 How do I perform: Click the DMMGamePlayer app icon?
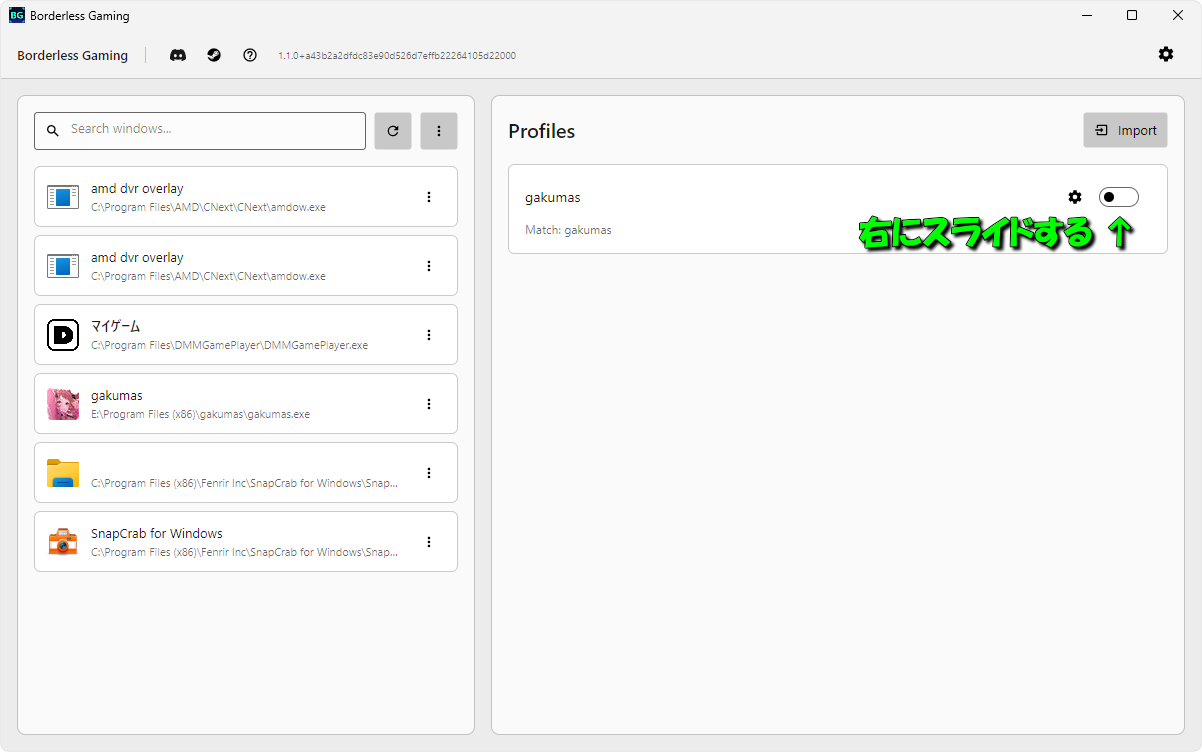coord(63,335)
